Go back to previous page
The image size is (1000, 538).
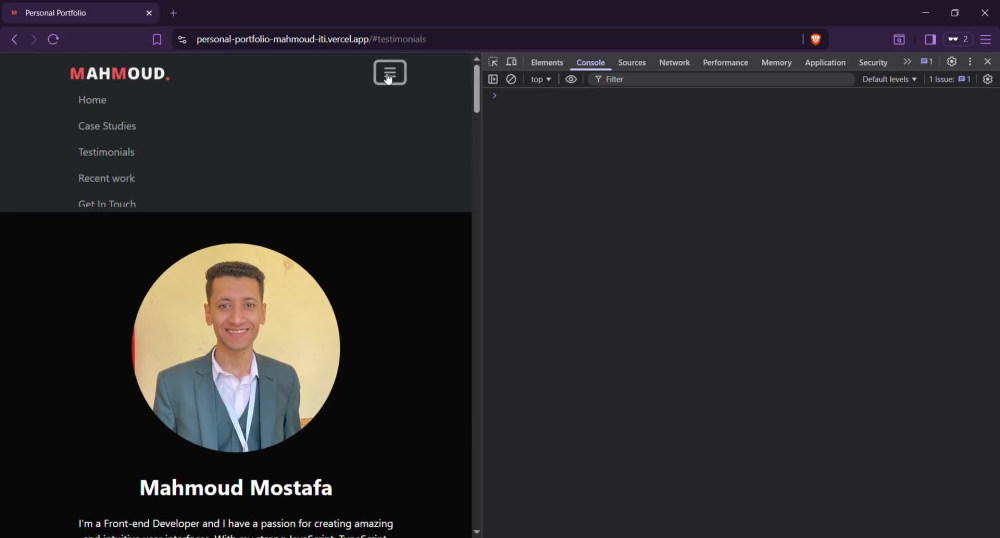[x=15, y=40]
